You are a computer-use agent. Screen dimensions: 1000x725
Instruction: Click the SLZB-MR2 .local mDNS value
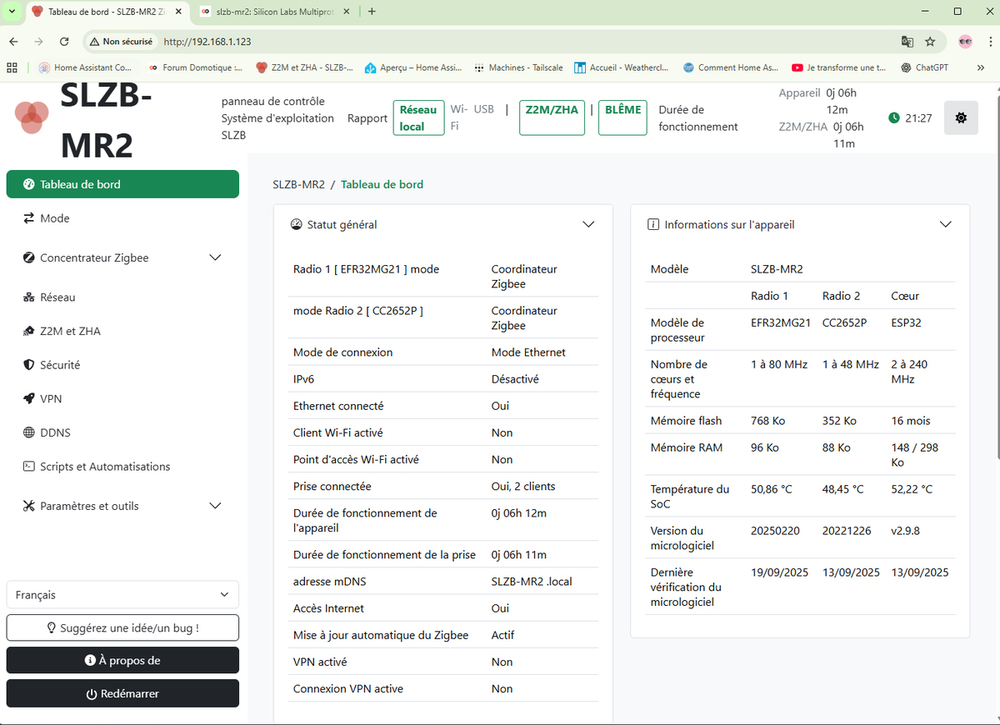[x=531, y=582]
